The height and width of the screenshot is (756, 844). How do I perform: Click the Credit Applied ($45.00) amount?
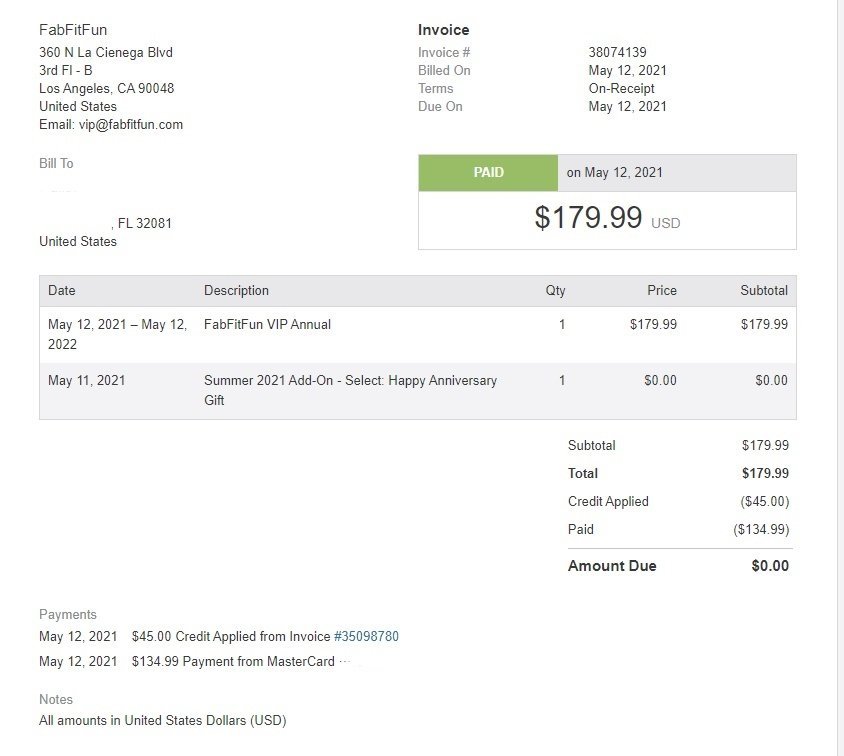(x=764, y=502)
